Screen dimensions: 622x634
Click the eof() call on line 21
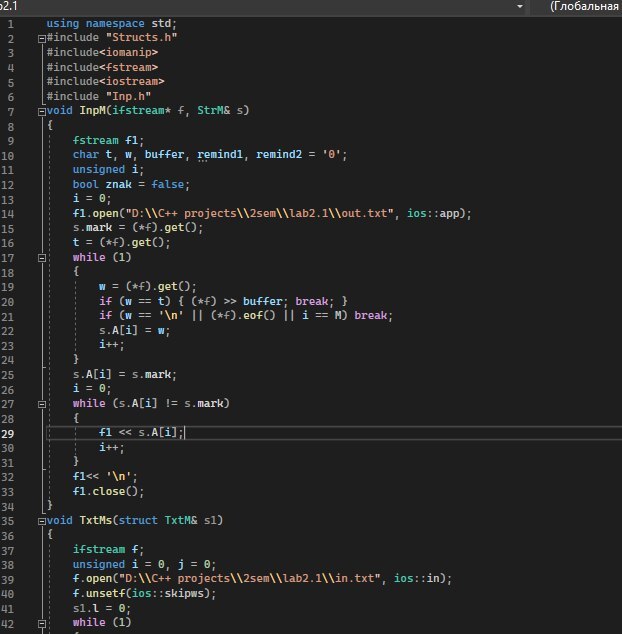pos(259,315)
